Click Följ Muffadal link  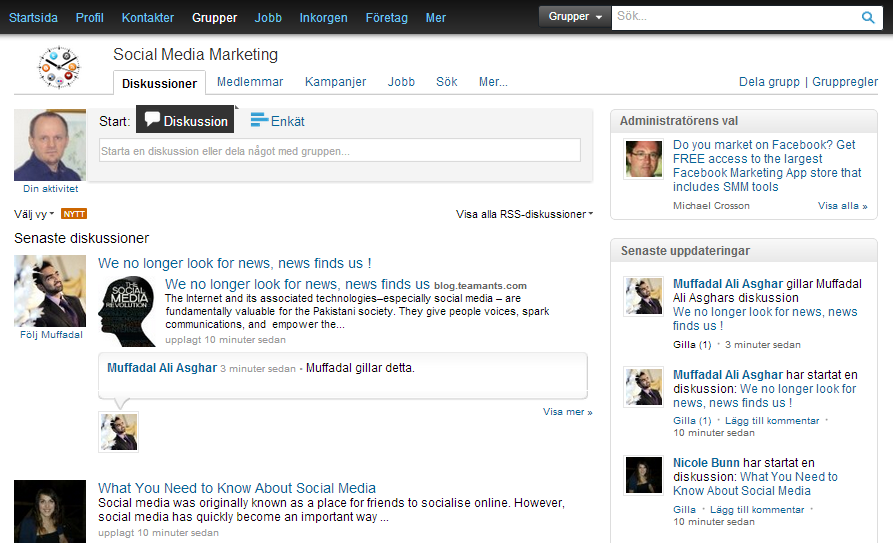click(51, 335)
